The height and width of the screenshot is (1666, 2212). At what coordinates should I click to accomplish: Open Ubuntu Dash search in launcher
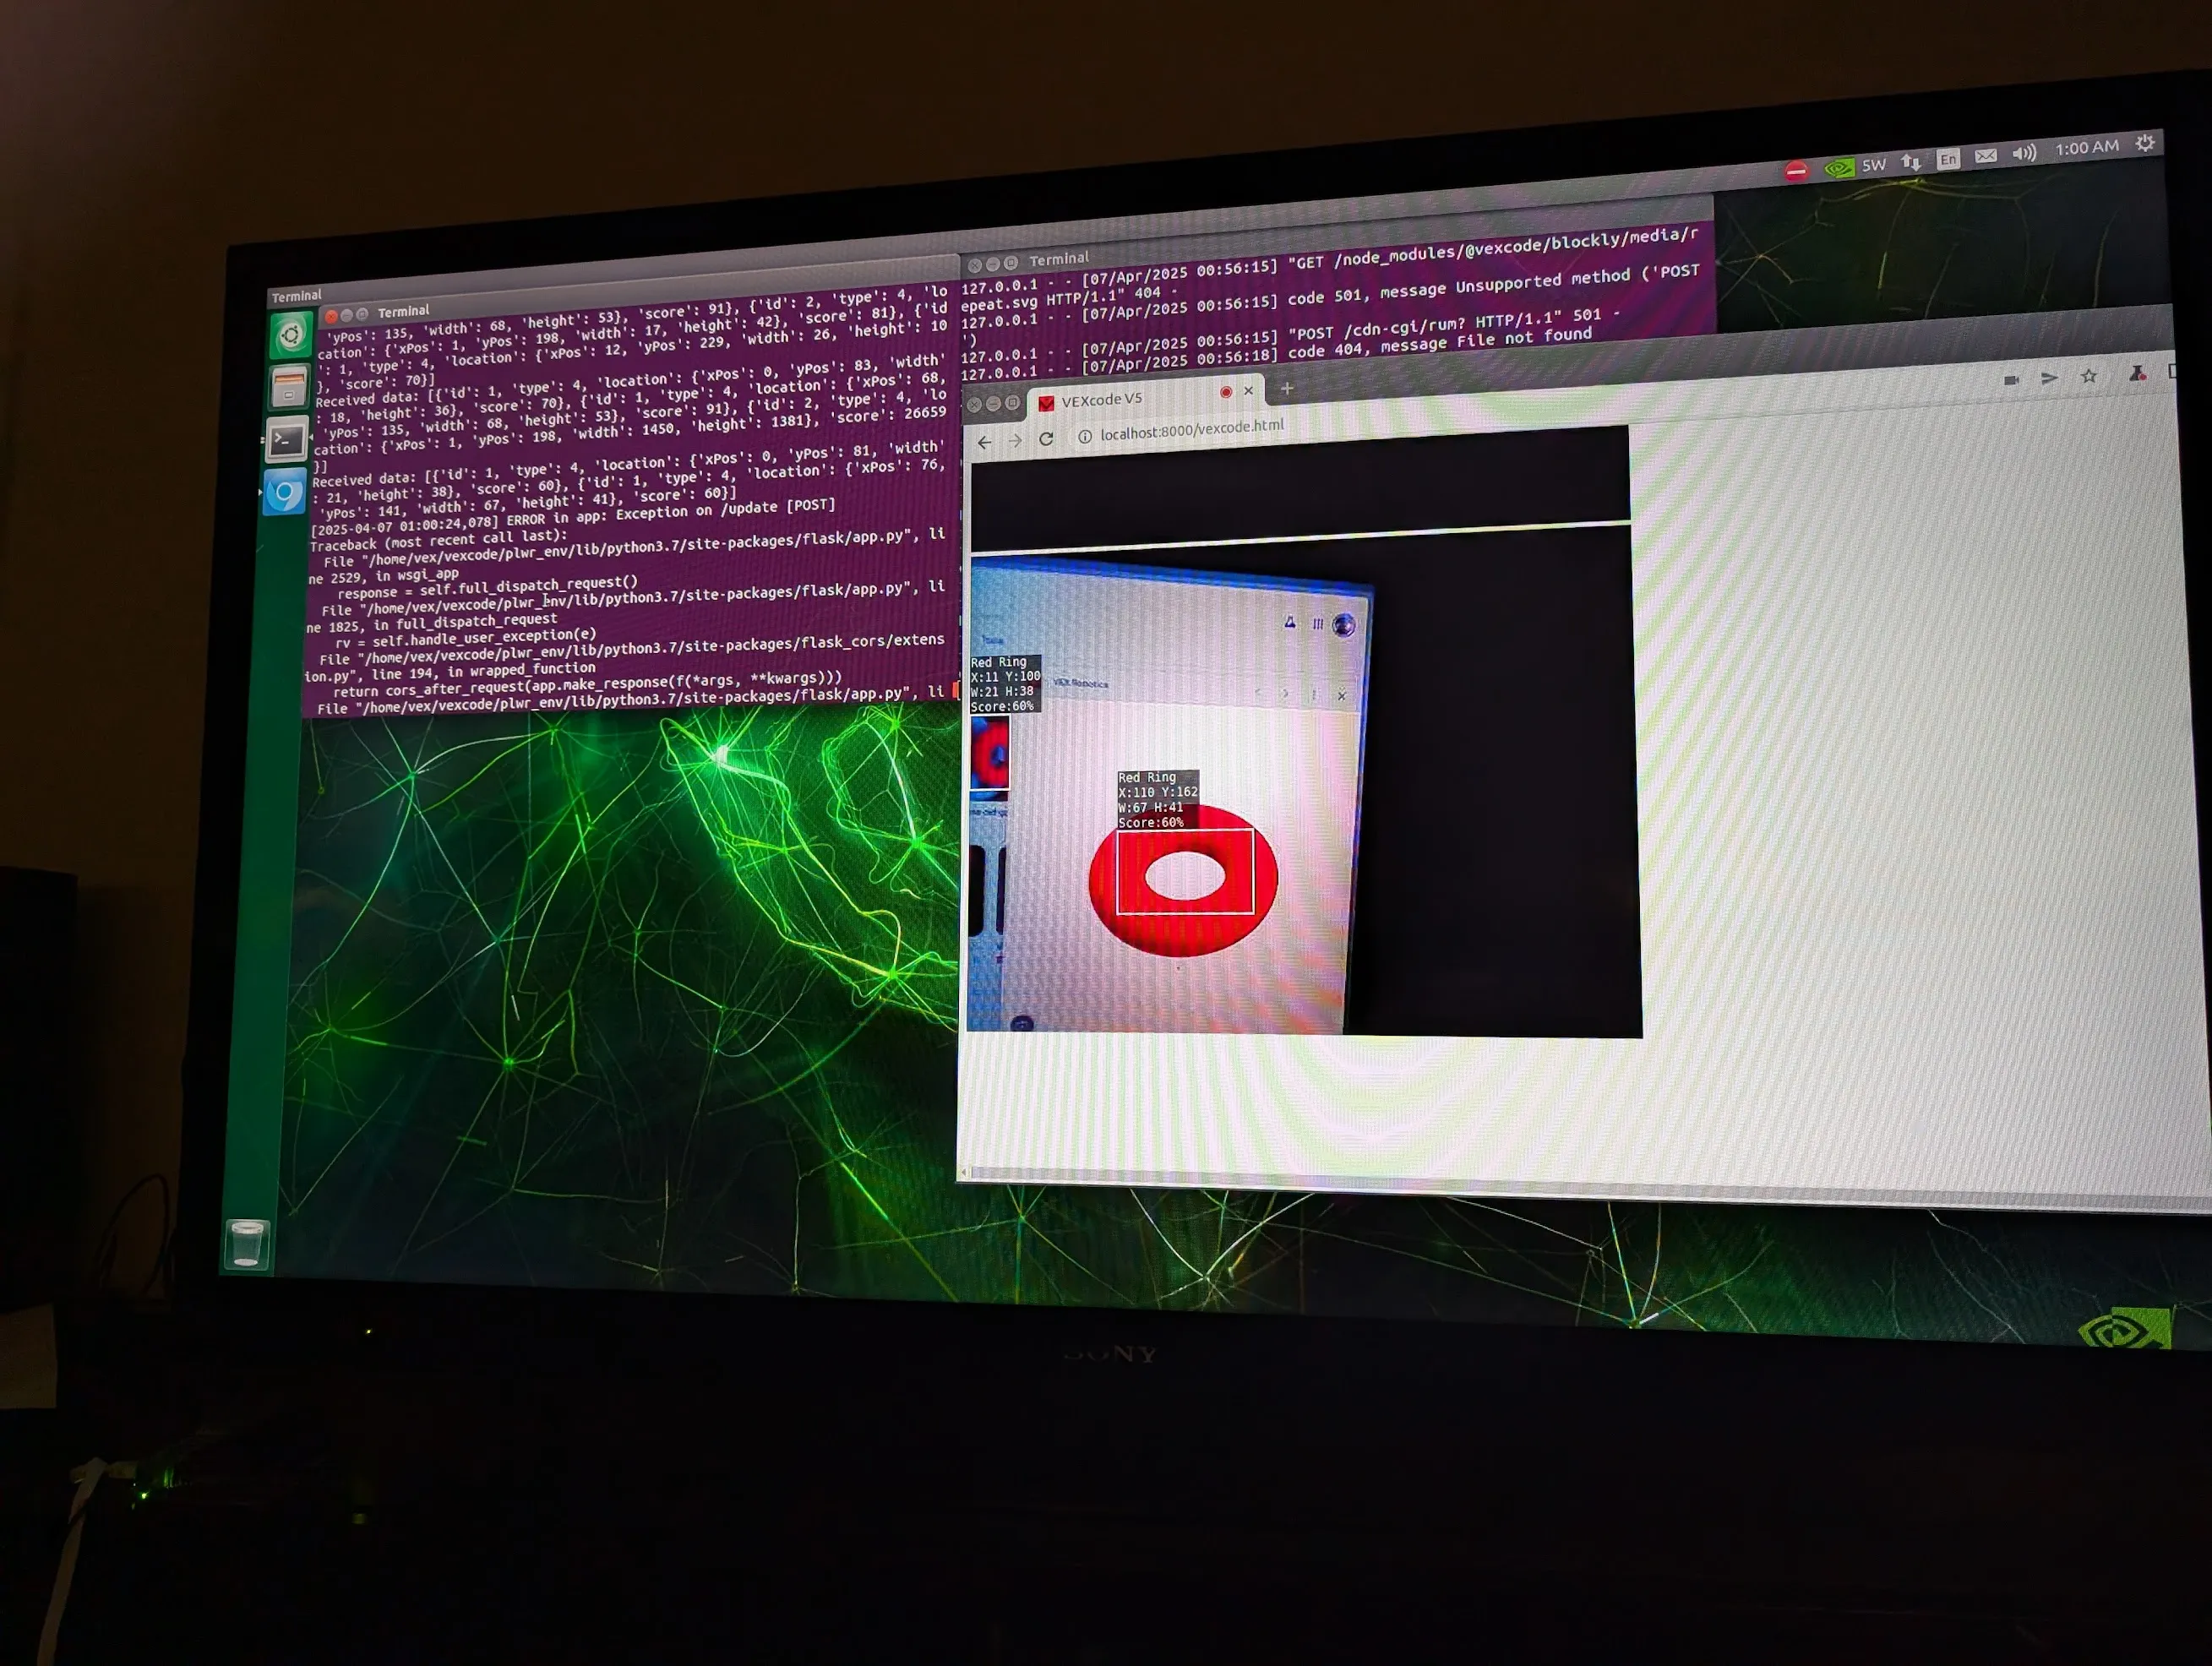pos(291,335)
